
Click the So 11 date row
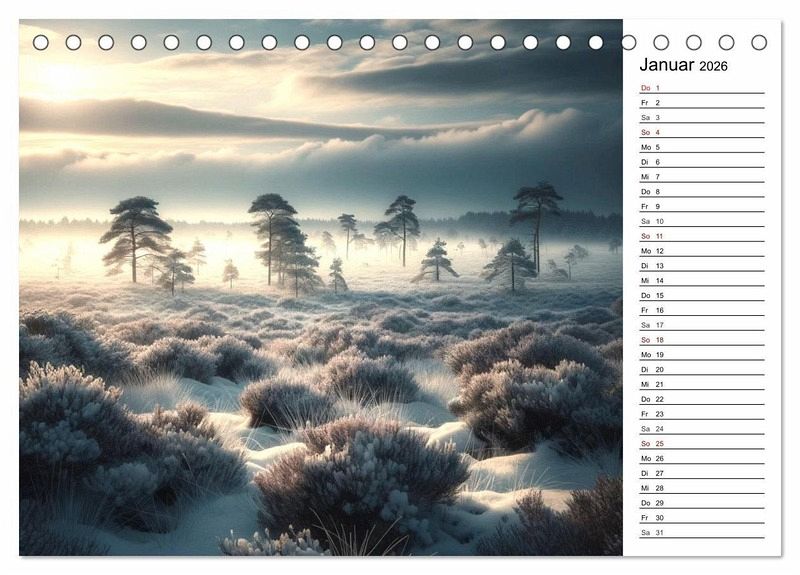click(700, 236)
